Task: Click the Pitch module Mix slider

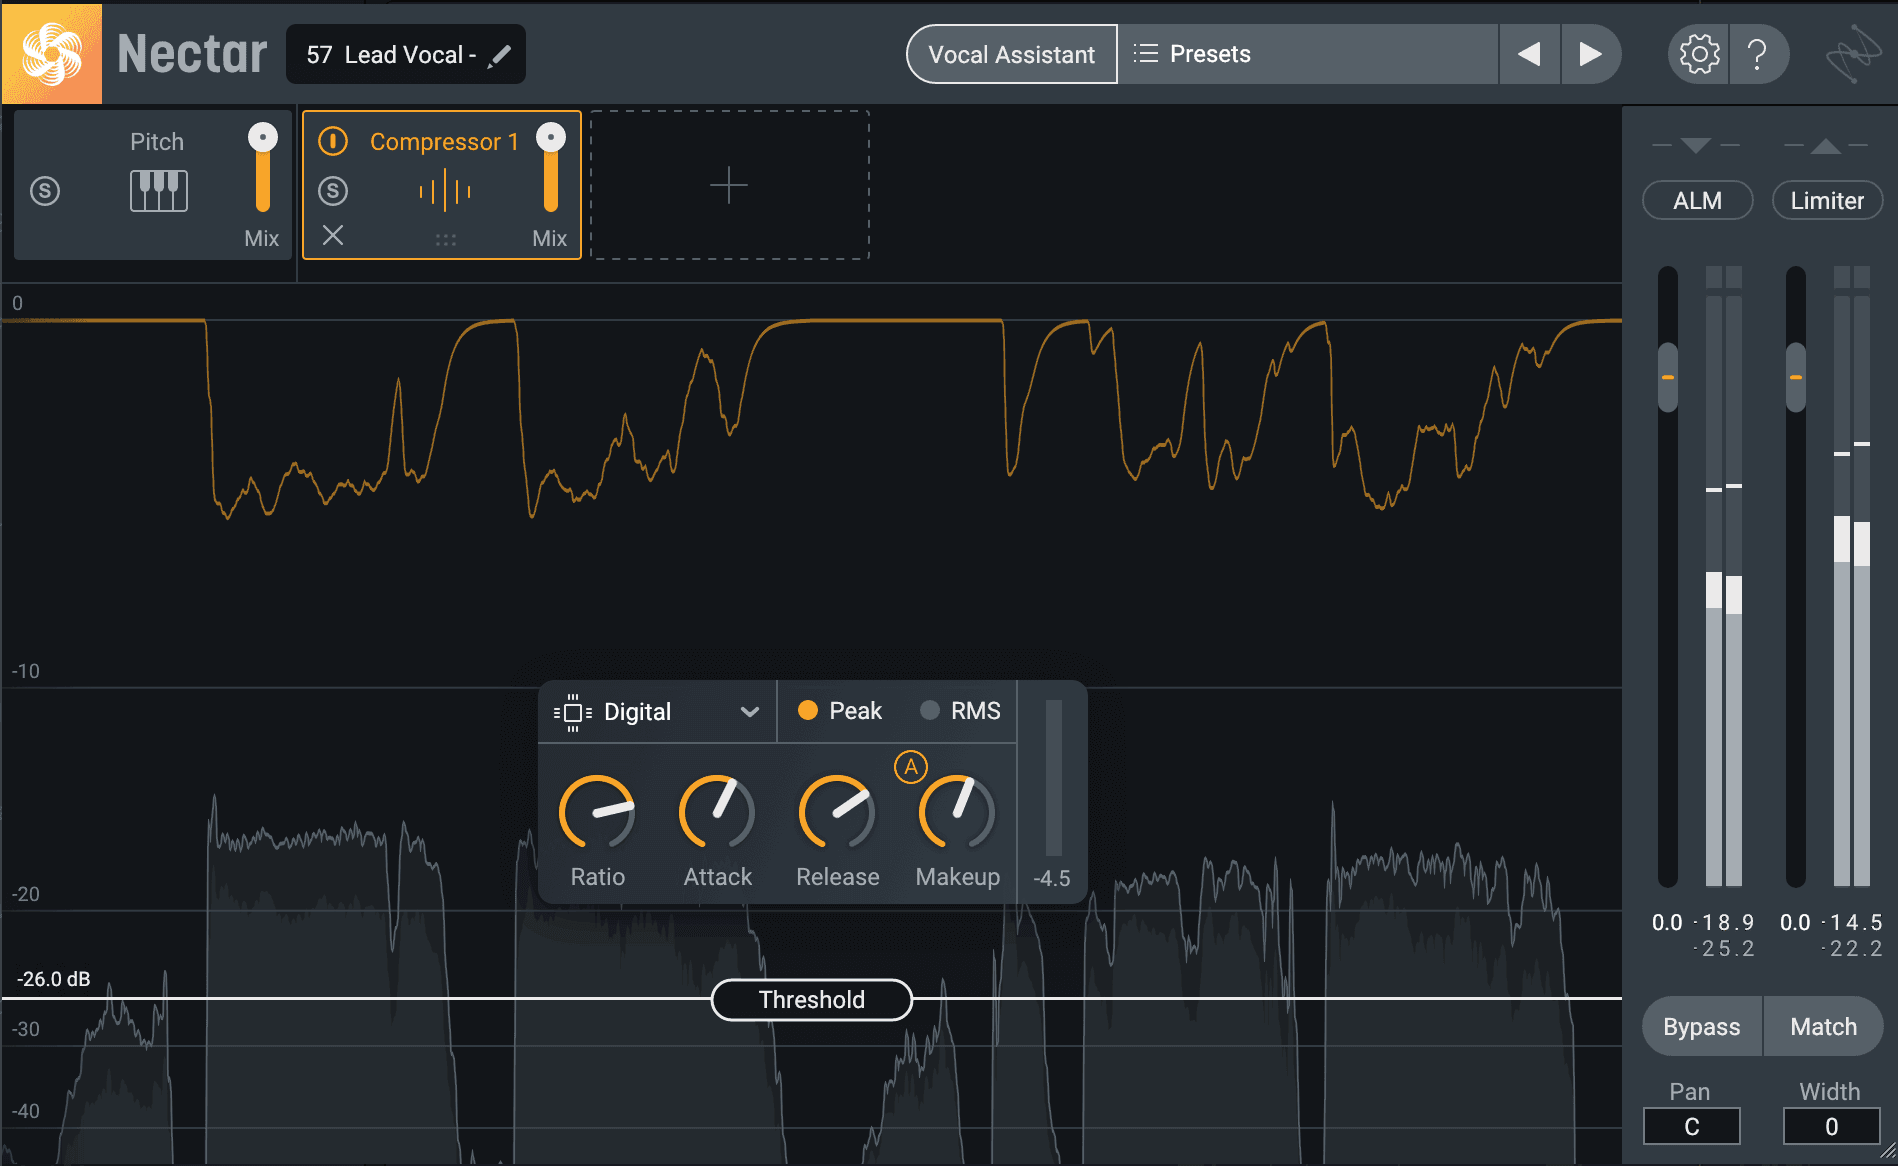Action: tap(263, 167)
